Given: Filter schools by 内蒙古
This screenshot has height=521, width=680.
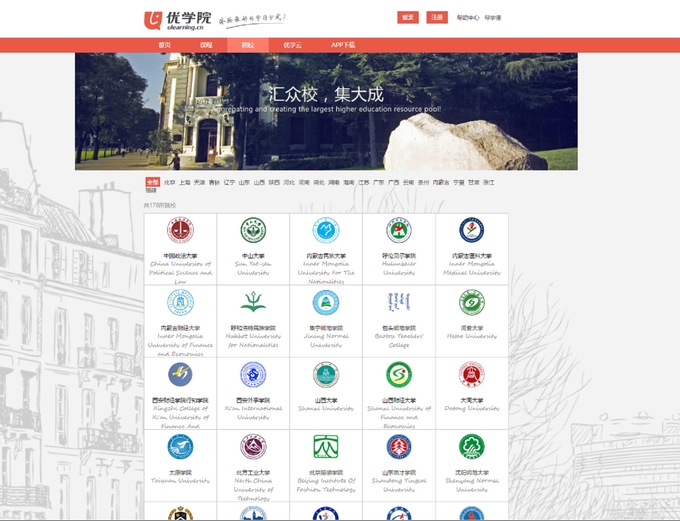Looking at the screenshot, I should [441, 183].
